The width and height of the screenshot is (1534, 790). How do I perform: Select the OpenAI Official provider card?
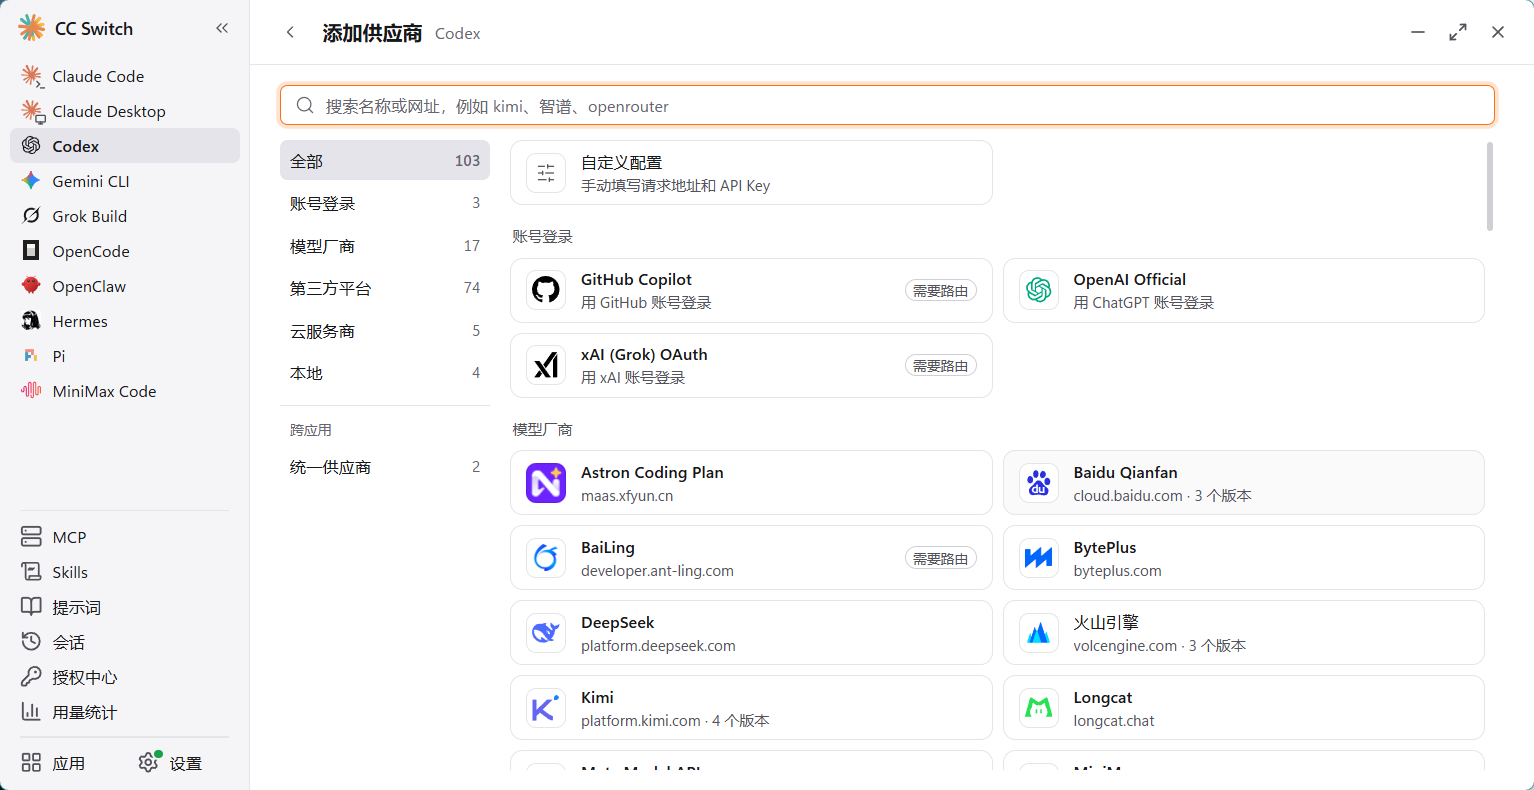pyautogui.click(x=1244, y=290)
